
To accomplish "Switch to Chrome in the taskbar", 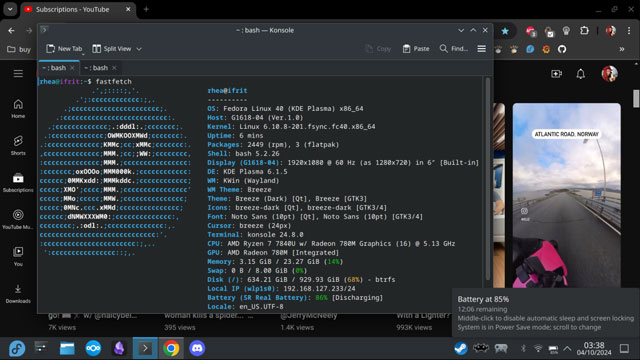I will pyautogui.click(x=171, y=349).
